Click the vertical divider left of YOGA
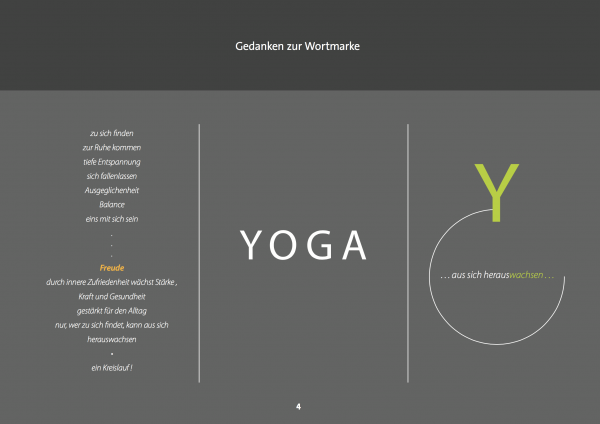600x424 pixels. coord(200,252)
